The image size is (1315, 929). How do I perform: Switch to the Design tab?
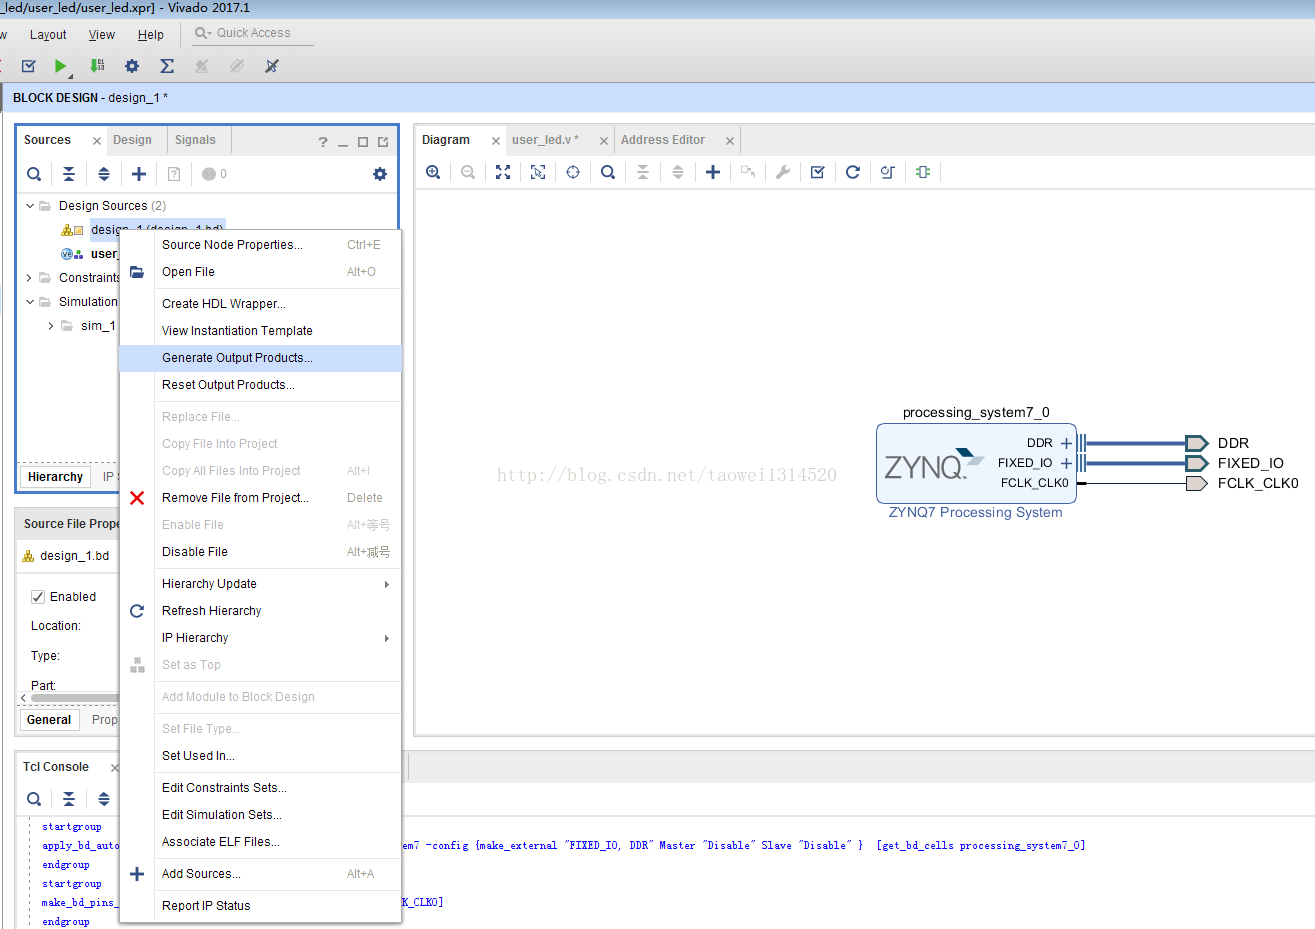coord(132,140)
